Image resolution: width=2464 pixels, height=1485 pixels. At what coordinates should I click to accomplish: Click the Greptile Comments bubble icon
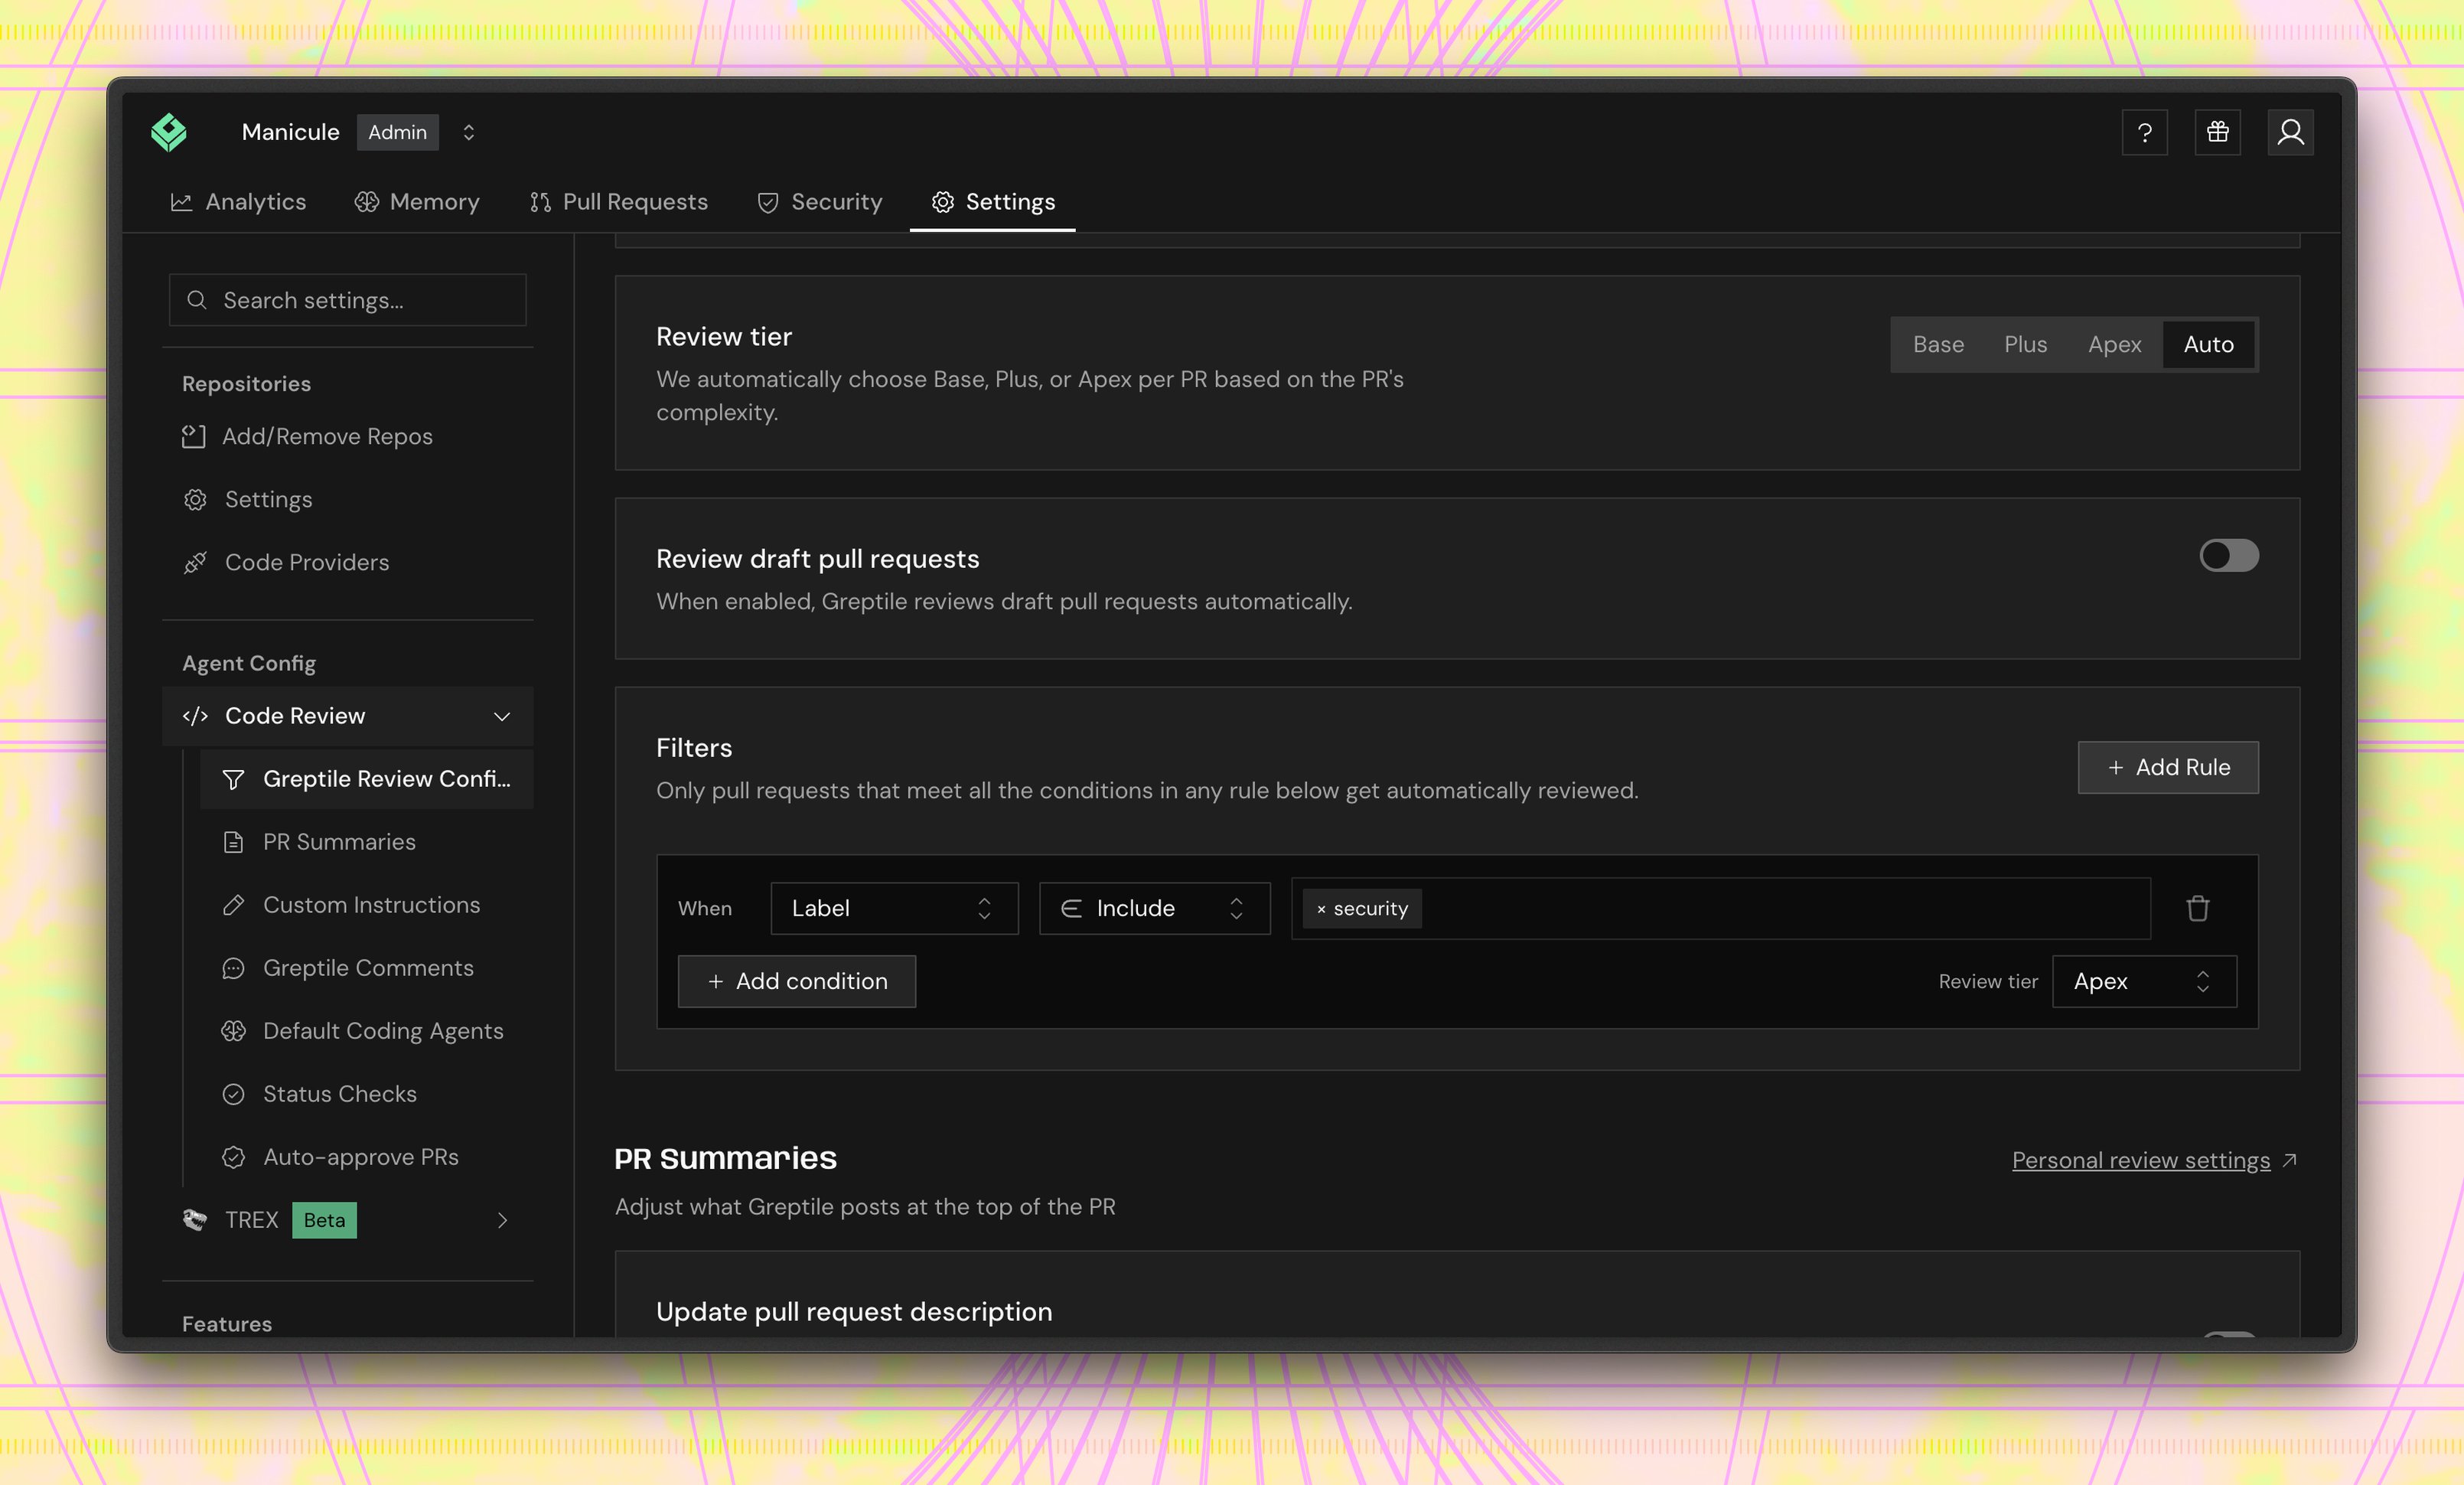coord(233,968)
